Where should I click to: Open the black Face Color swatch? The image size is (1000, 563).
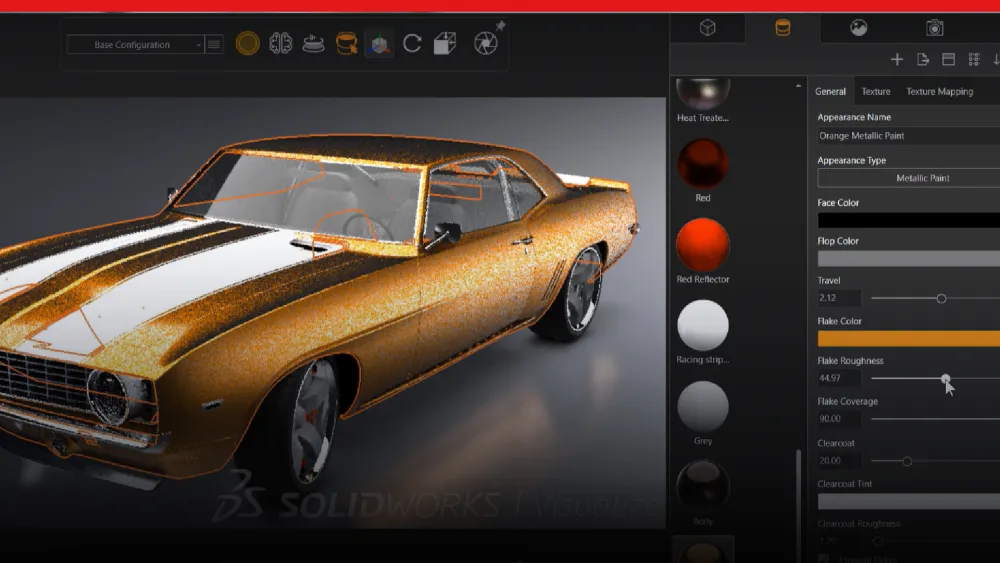click(x=909, y=220)
